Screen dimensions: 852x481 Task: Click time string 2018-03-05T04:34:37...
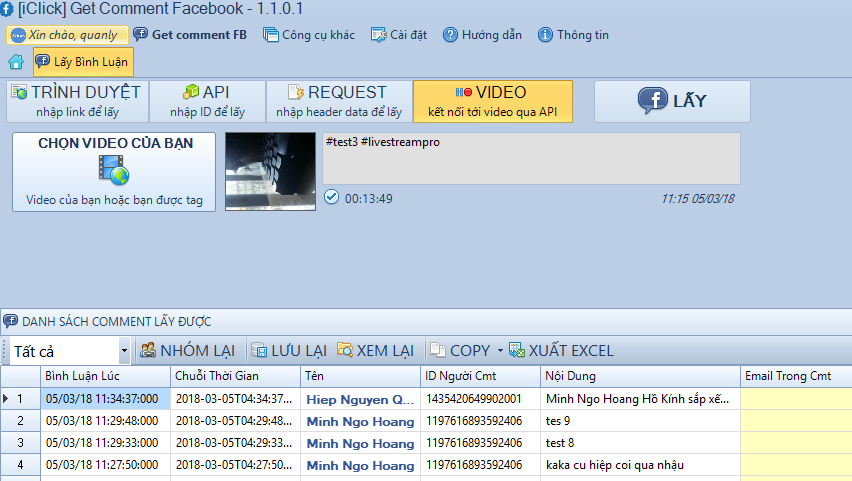[x=235, y=399]
